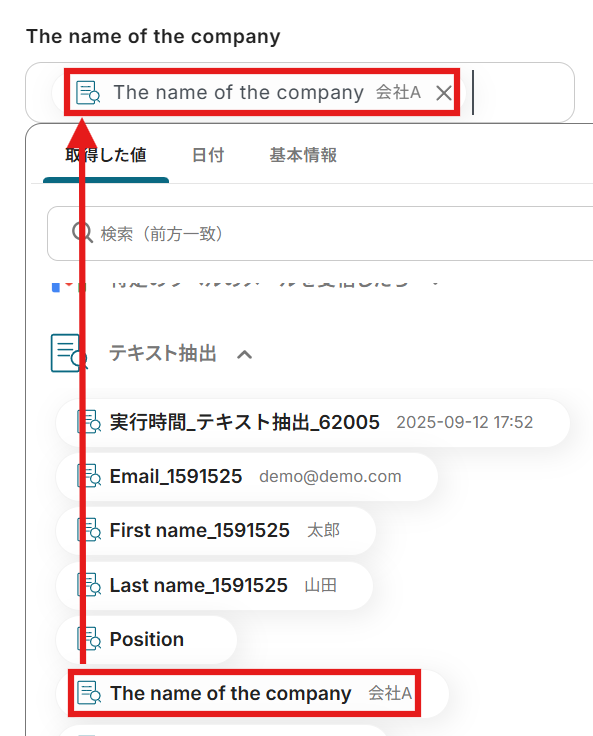Collapse the テキスト抽出 section chevron
The height and width of the screenshot is (736, 593).
coord(244,354)
